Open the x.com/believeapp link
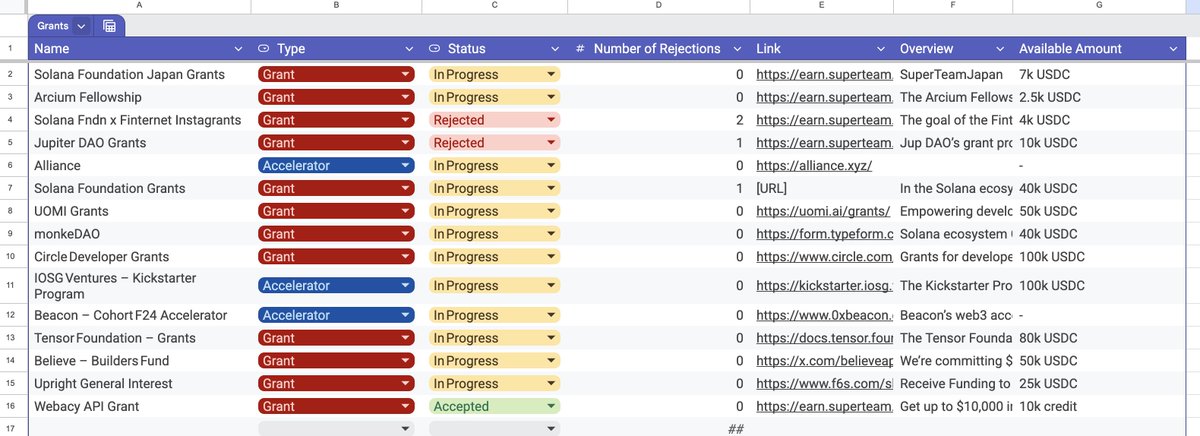The height and width of the screenshot is (436, 1200). point(823,361)
